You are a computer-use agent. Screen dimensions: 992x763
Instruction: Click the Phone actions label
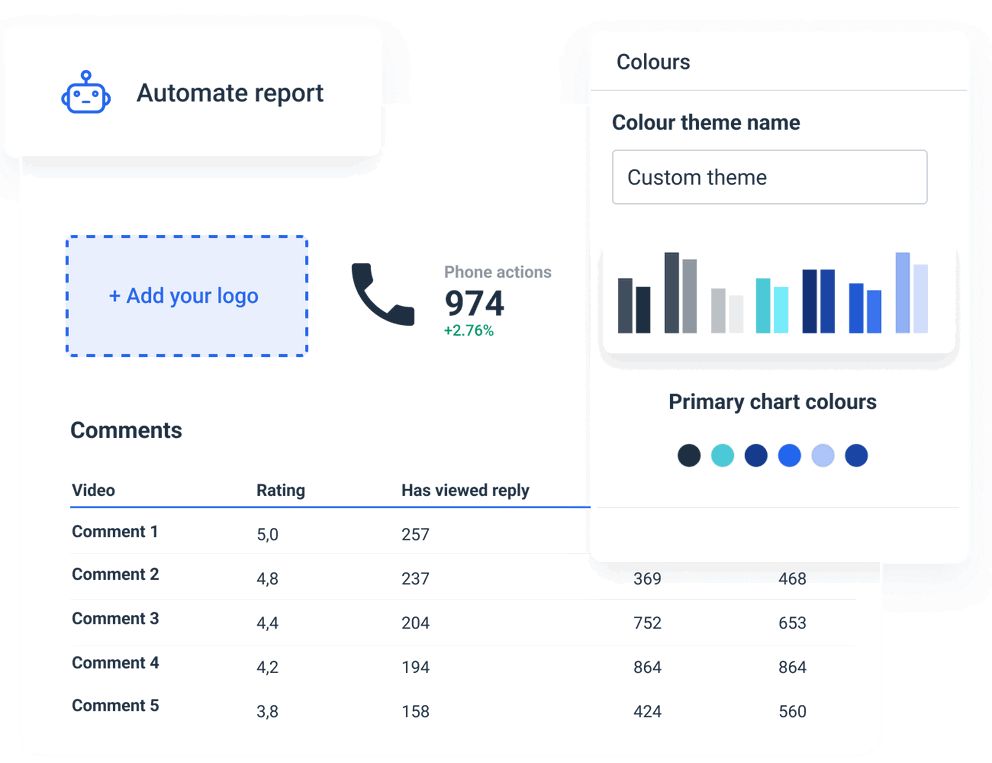[x=497, y=272]
